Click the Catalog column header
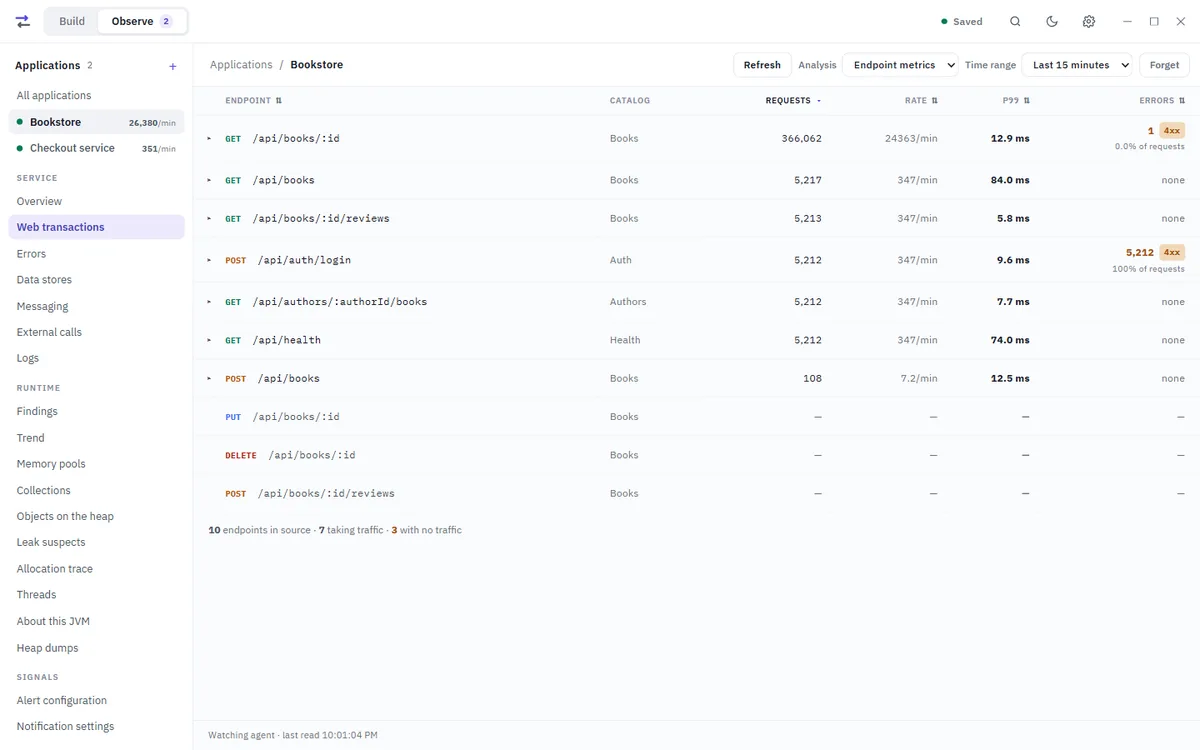The height and width of the screenshot is (750, 1200). pyautogui.click(x=630, y=100)
